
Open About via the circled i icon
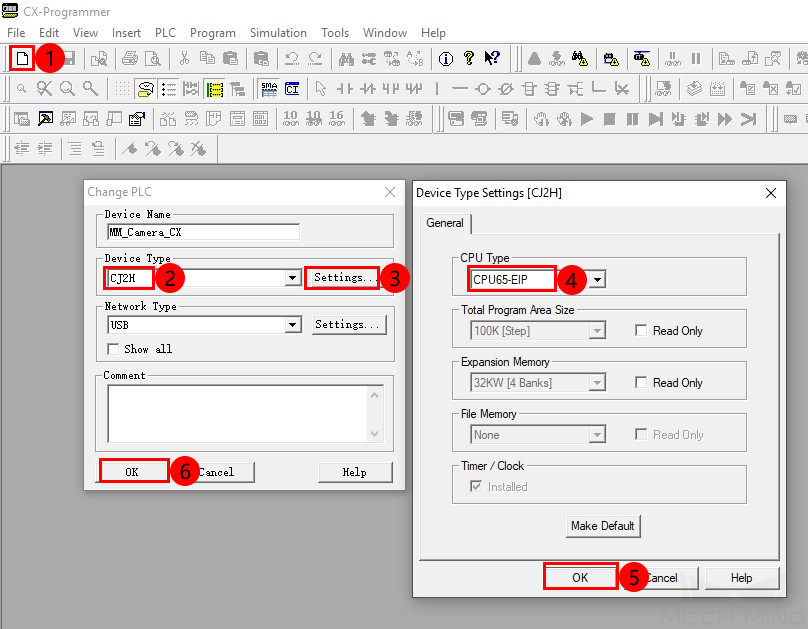pyautogui.click(x=446, y=59)
